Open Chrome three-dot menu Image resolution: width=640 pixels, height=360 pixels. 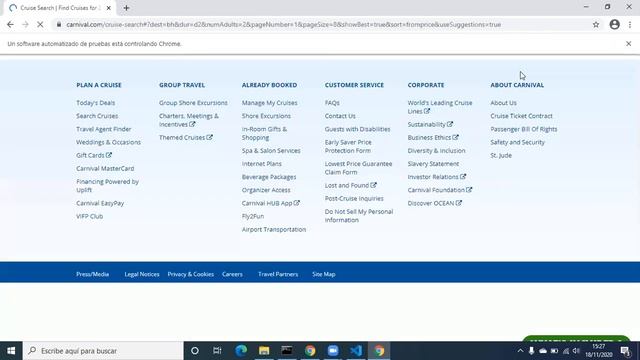pos(630,24)
